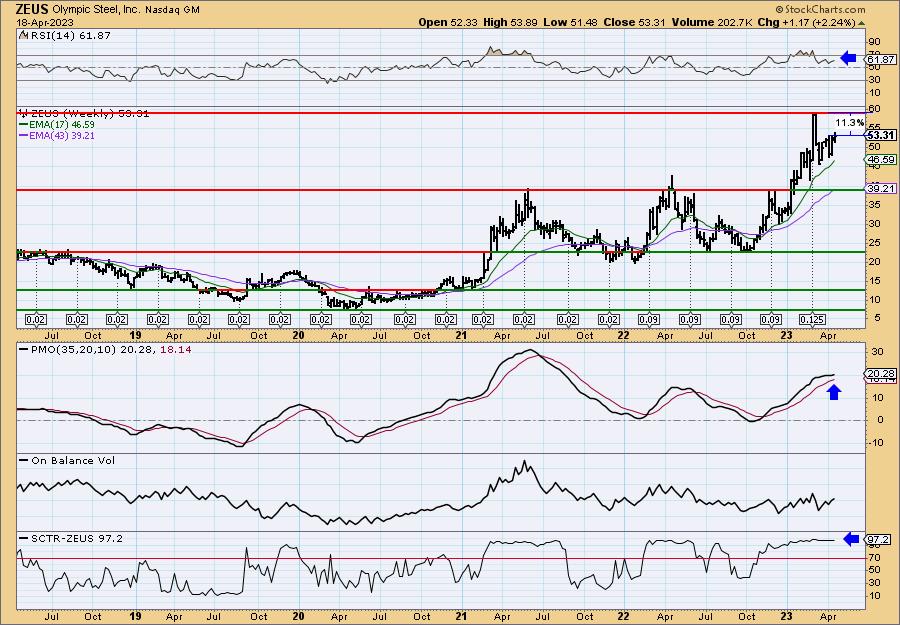Click the 61.87 RSI value tag
This screenshot has height=625, width=900.
pos(881,60)
